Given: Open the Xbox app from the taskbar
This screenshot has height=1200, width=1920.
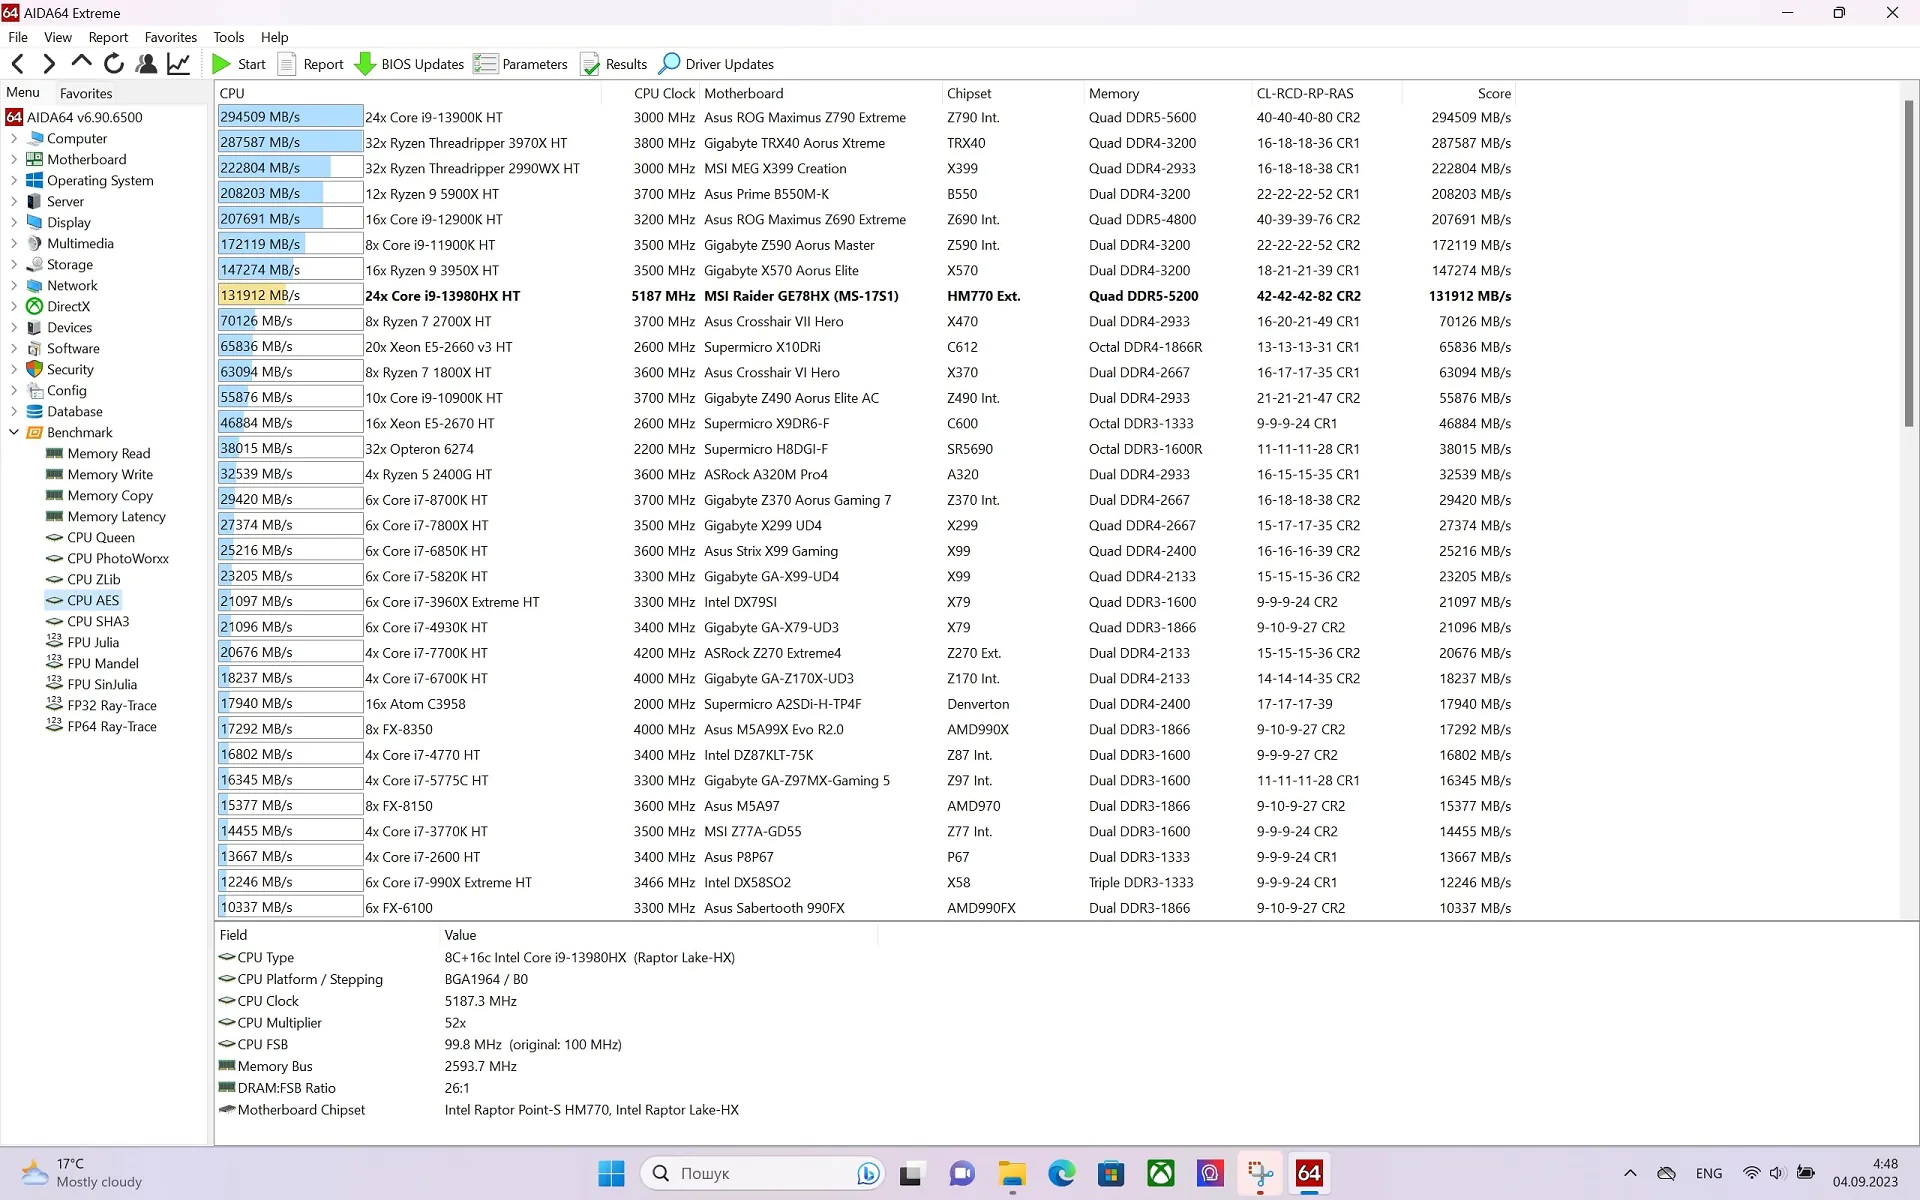Looking at the screenshot, I should tap(1161, 1173).
